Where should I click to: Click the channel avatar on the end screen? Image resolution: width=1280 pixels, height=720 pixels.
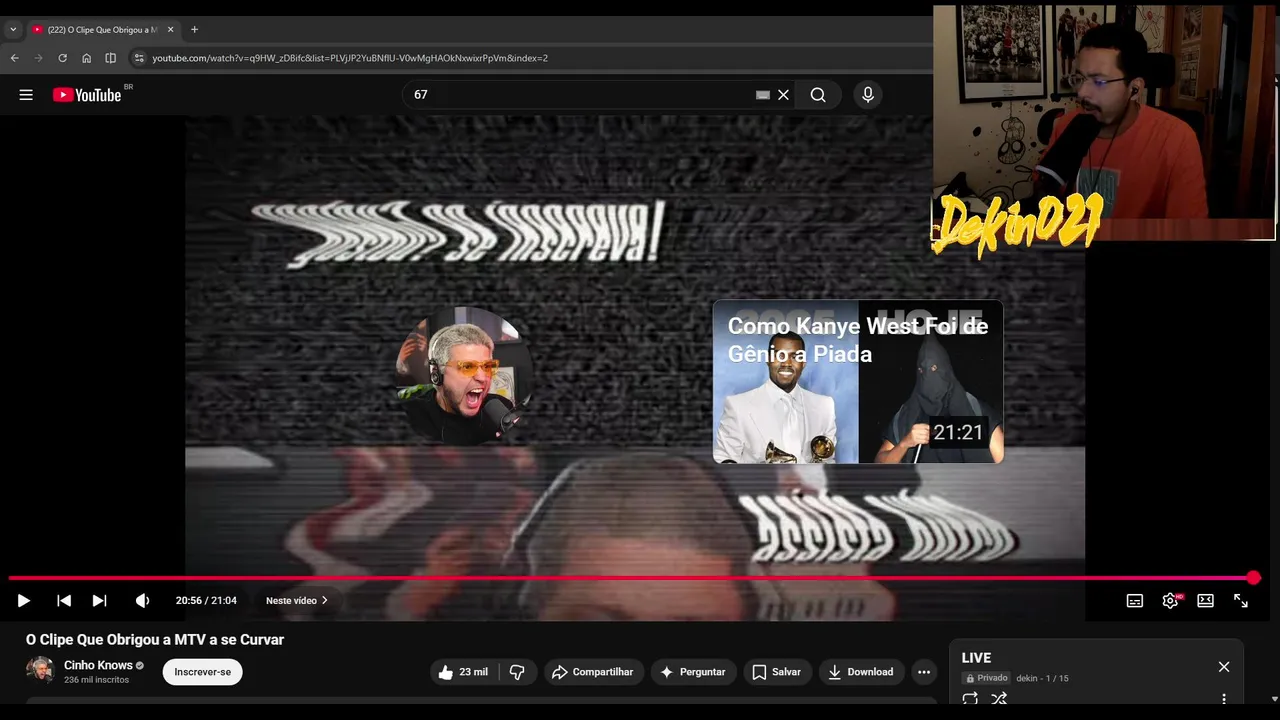pyautogui.click(x=463, y=376)
